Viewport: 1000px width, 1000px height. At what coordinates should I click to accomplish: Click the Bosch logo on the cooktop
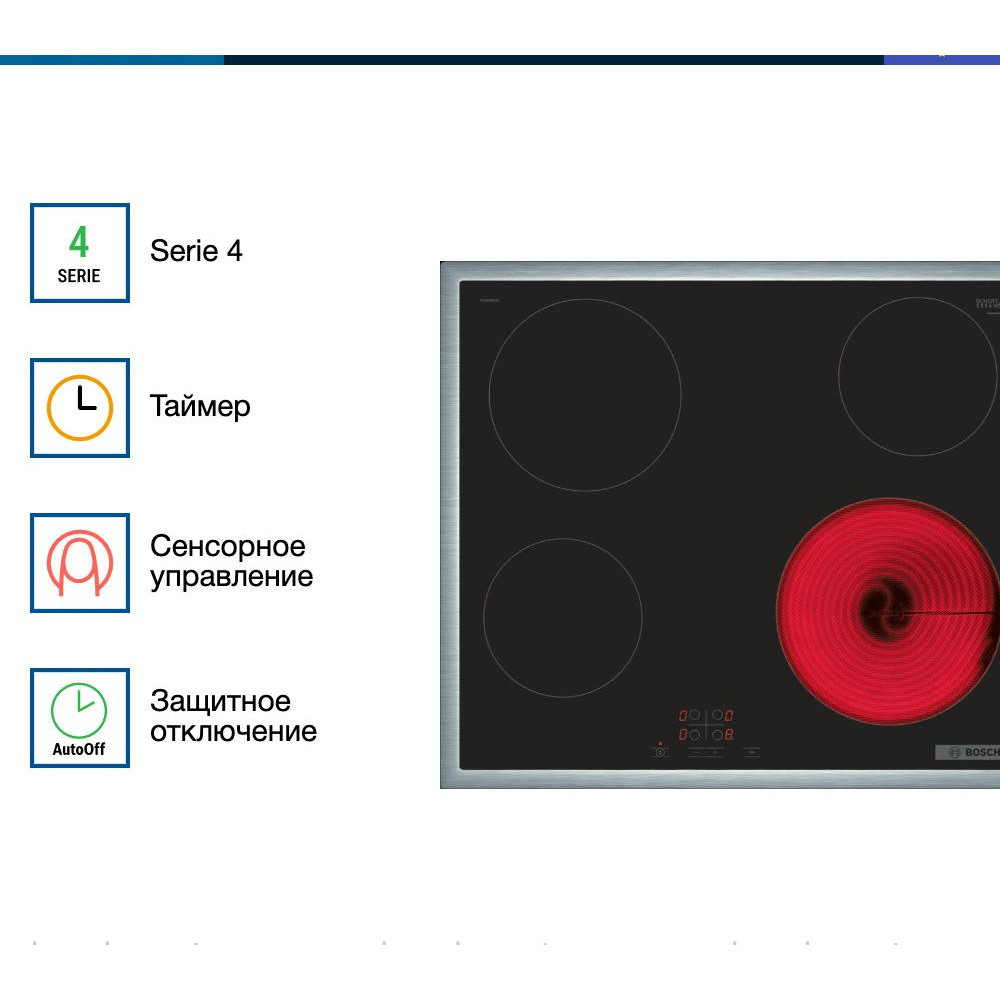pyautogui.click(x=968, y=753)
